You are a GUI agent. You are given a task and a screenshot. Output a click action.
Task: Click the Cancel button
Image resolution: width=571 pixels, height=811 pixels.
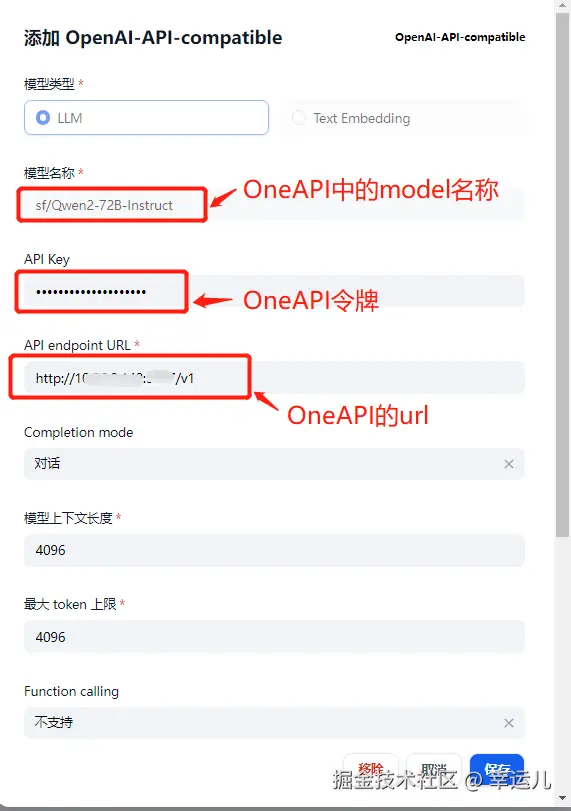coord(434,769)
